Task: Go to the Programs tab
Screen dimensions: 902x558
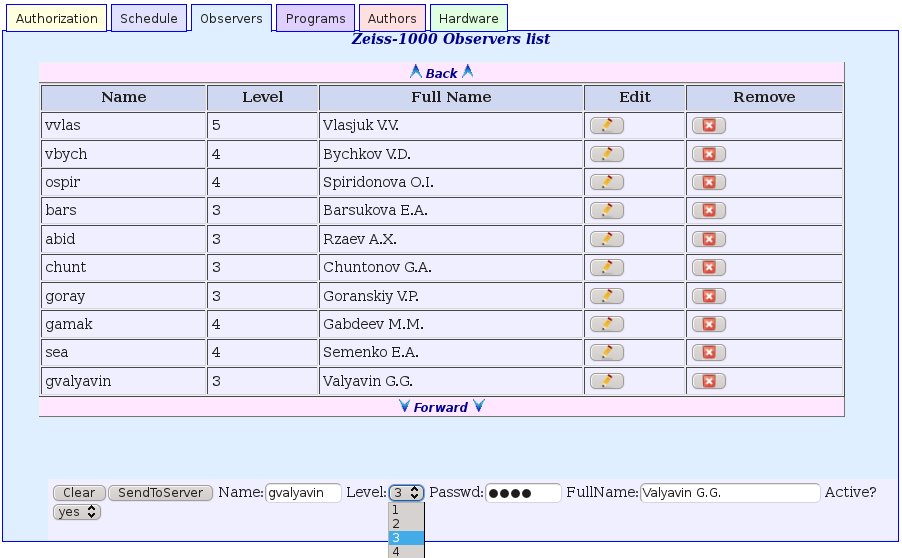Action: [x=315, y=18]
